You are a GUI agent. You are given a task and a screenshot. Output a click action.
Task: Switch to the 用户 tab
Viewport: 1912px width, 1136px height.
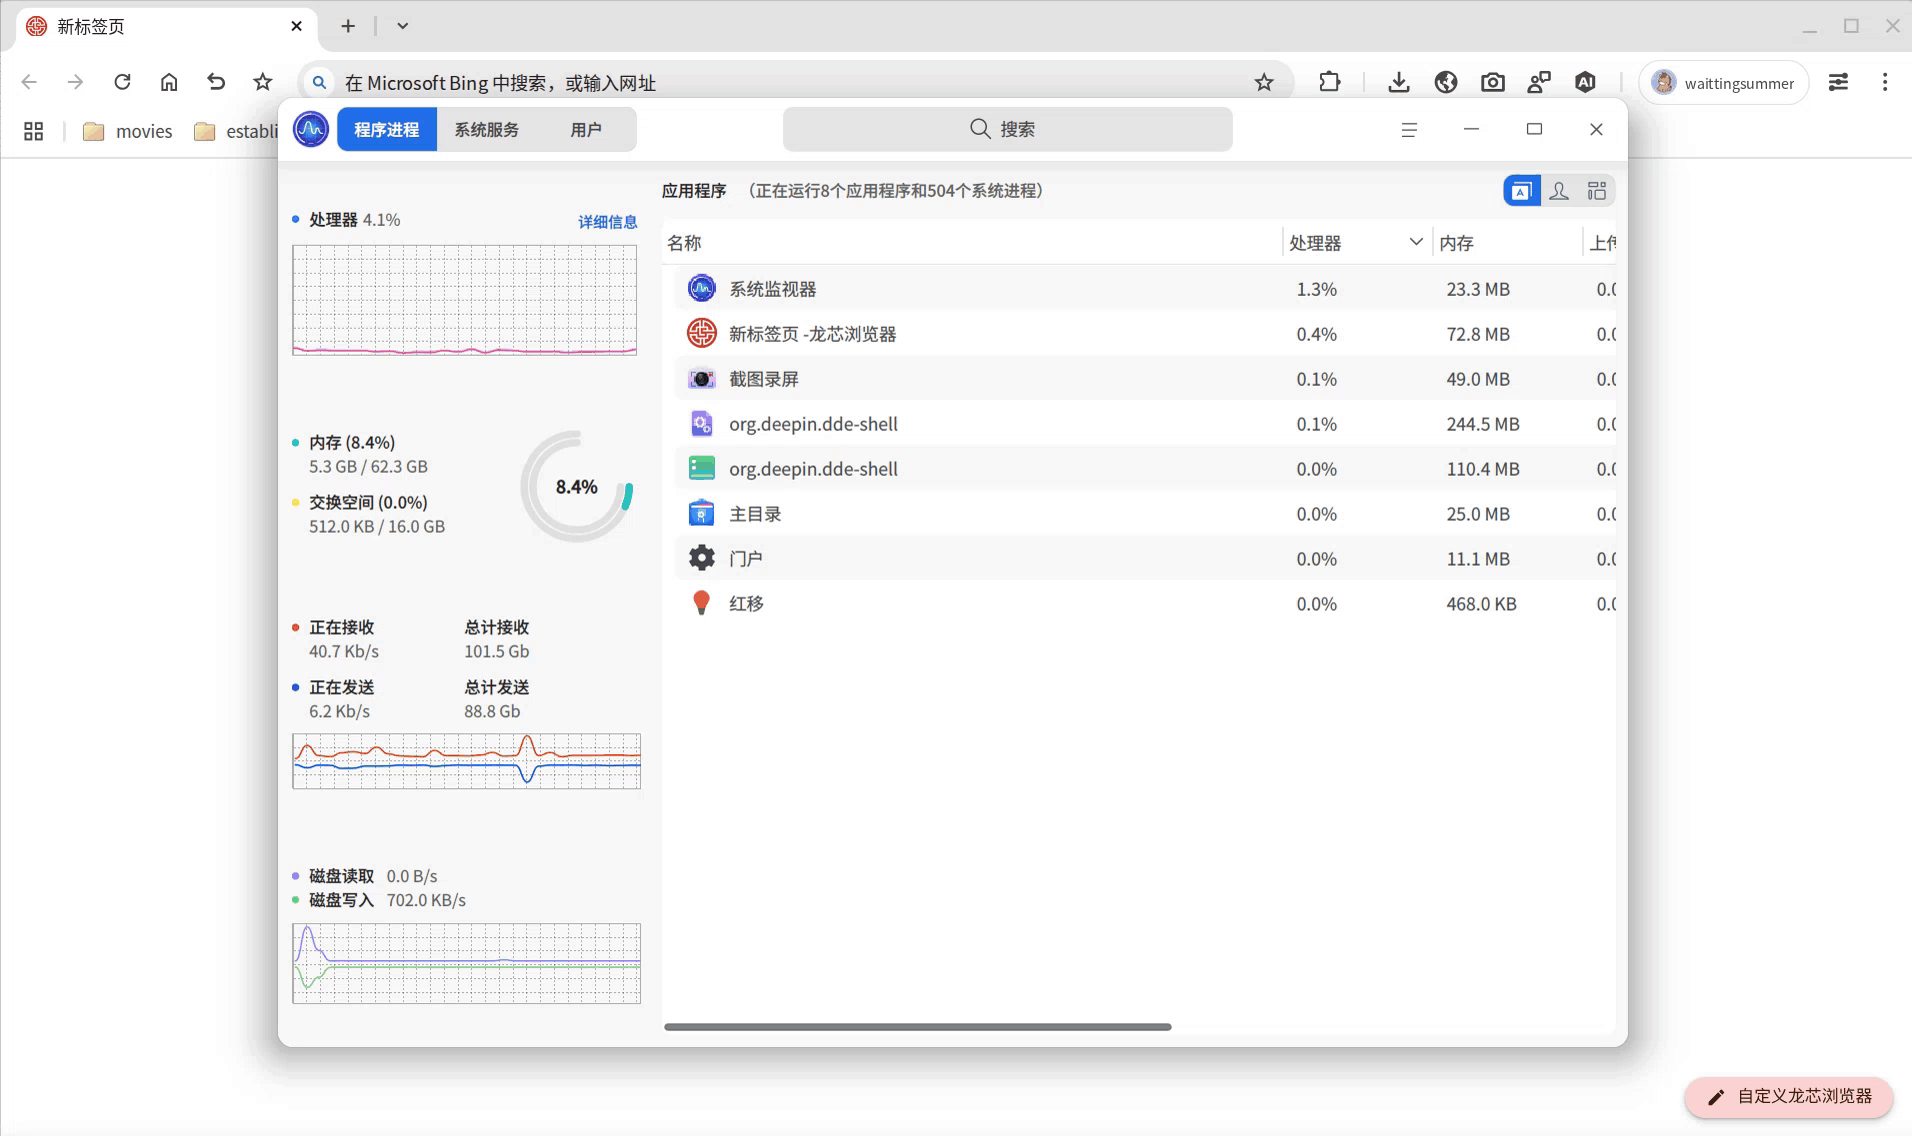point(587,129)
